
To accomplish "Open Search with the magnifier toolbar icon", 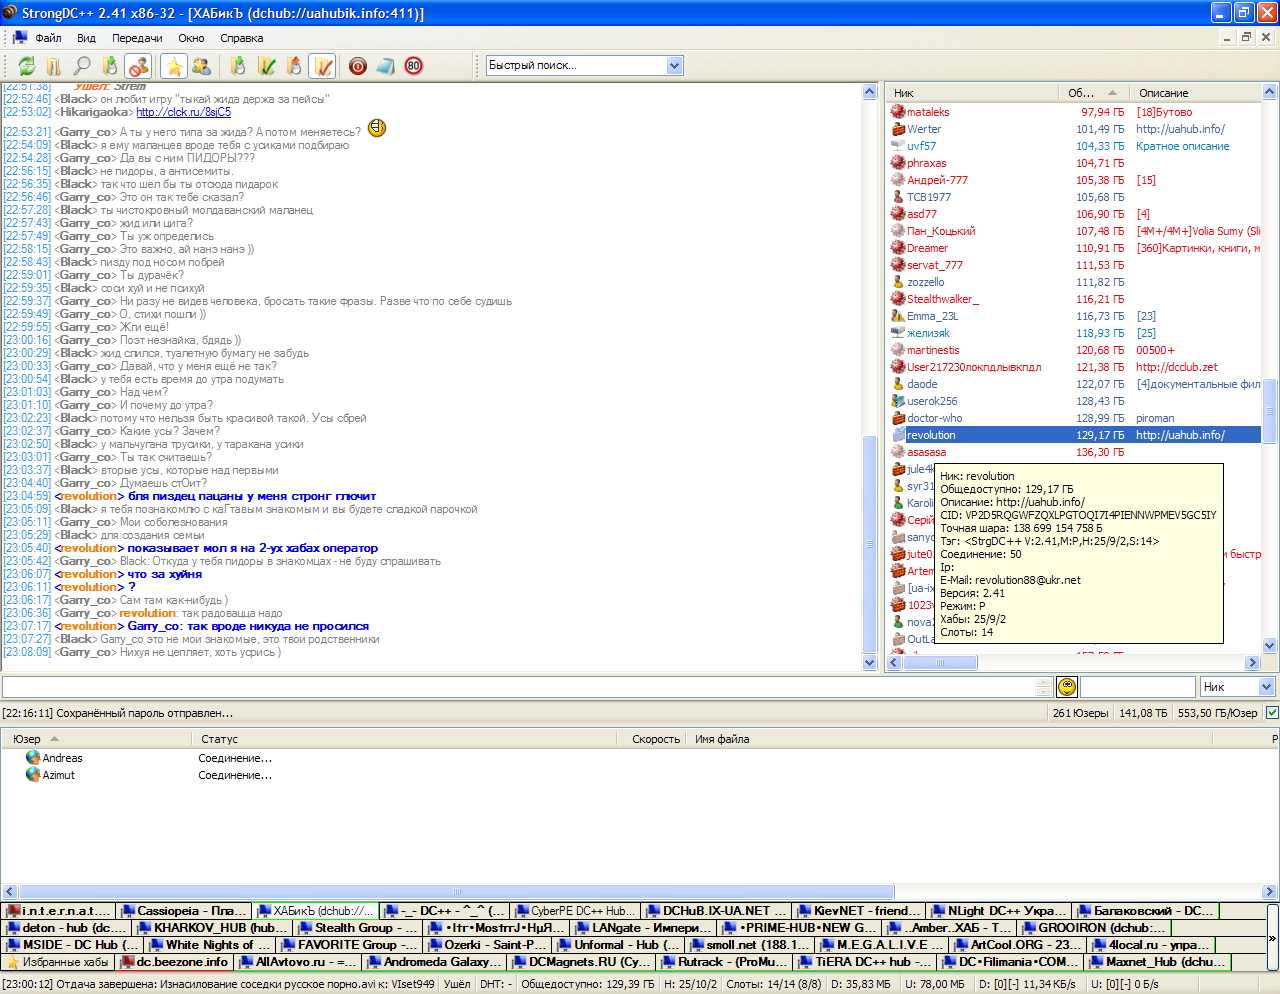I will 82,66.
